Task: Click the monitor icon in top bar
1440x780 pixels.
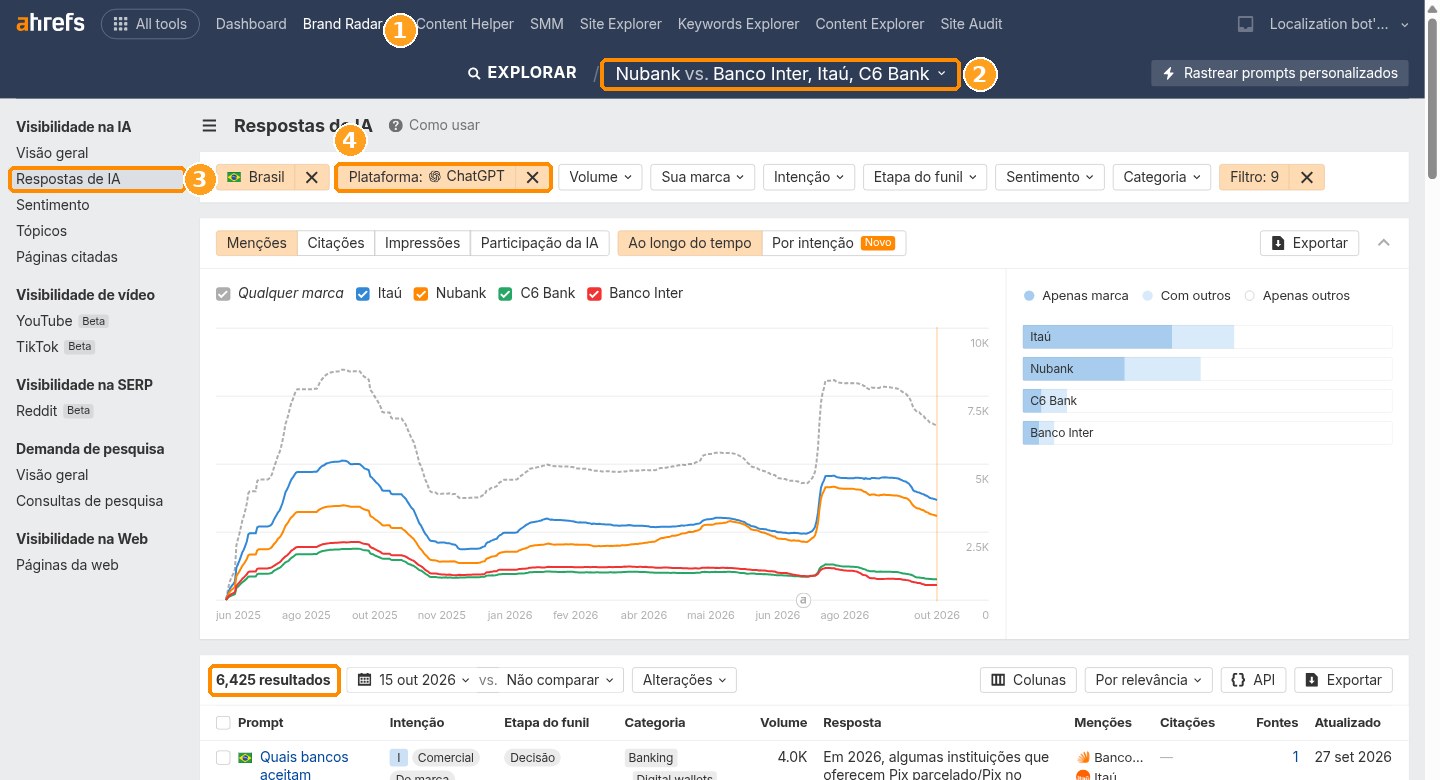Action: point(1245,24)
